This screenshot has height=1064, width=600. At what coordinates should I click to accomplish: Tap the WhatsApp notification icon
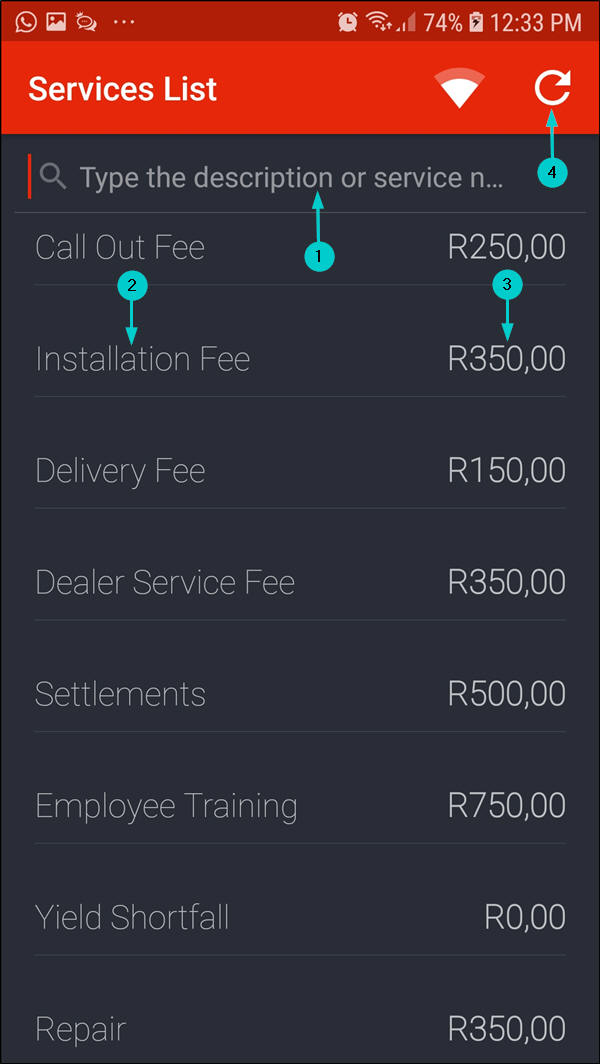click(26, 21)
